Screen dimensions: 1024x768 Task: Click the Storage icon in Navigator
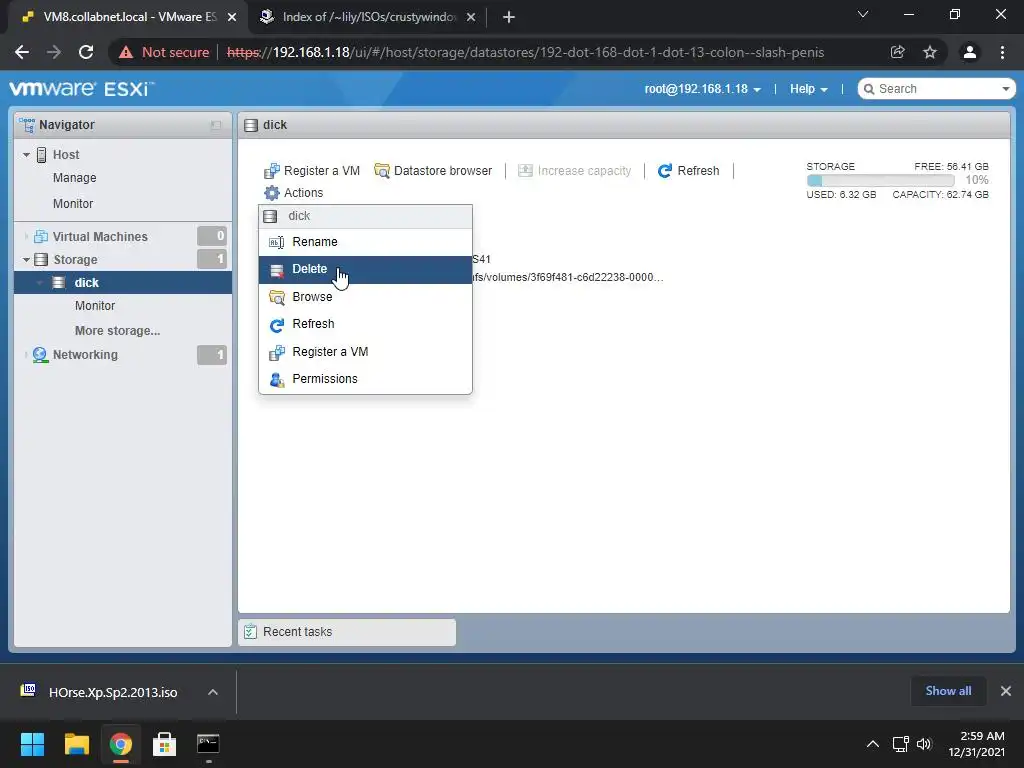(40, 259)
